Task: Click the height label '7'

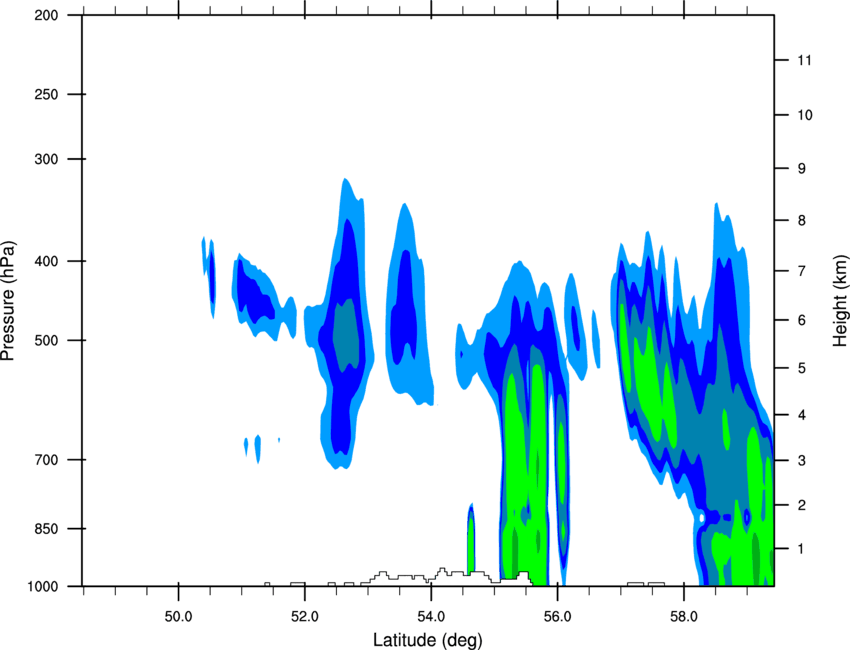Action: [802, 271]
